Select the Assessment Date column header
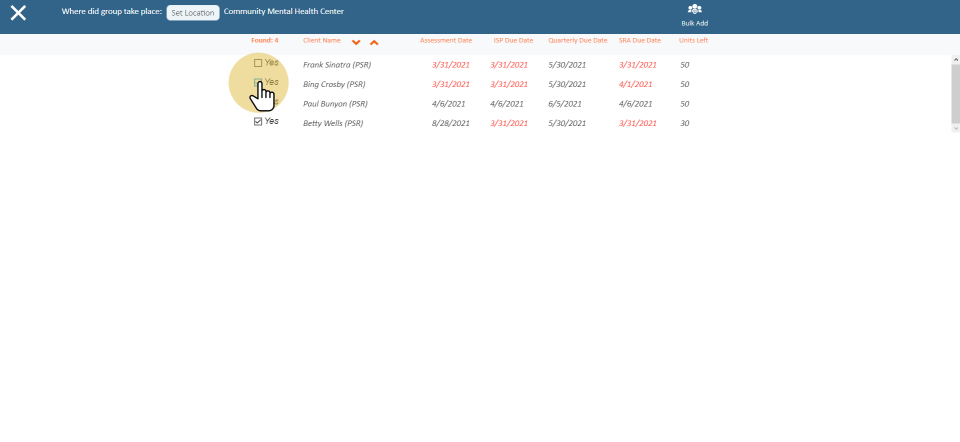The image size is (960, 442). tap(445, 41)
